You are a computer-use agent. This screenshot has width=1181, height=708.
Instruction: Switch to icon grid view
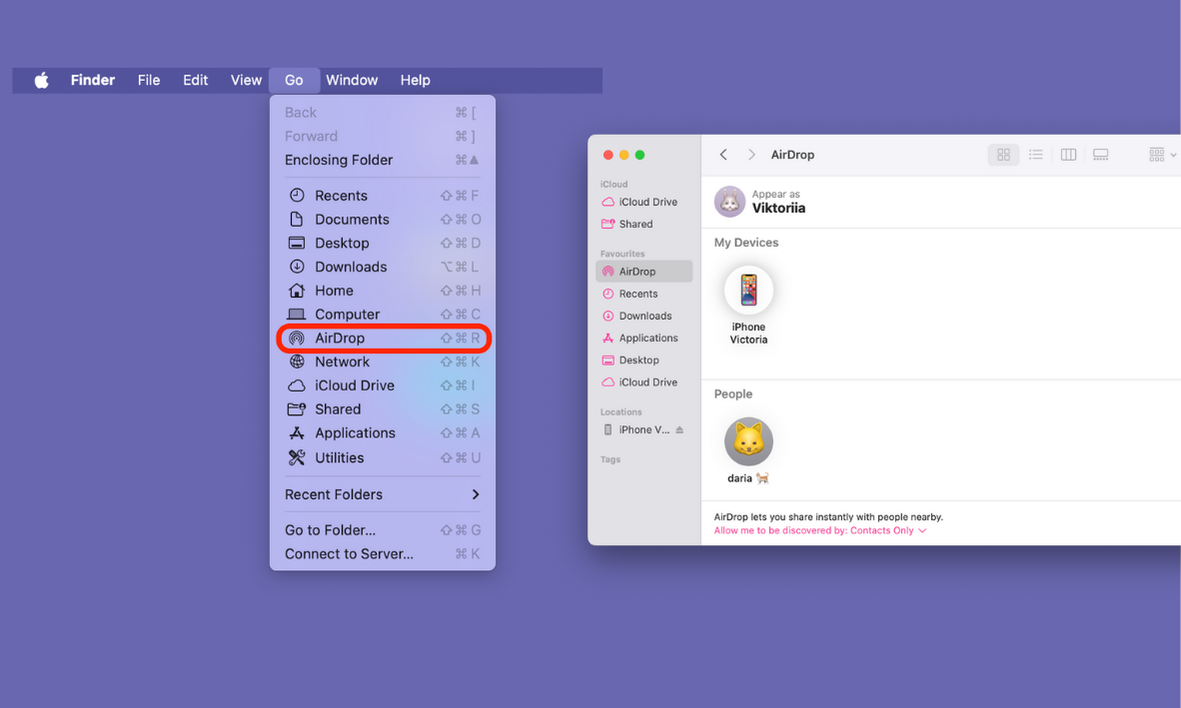(1003, 154)
